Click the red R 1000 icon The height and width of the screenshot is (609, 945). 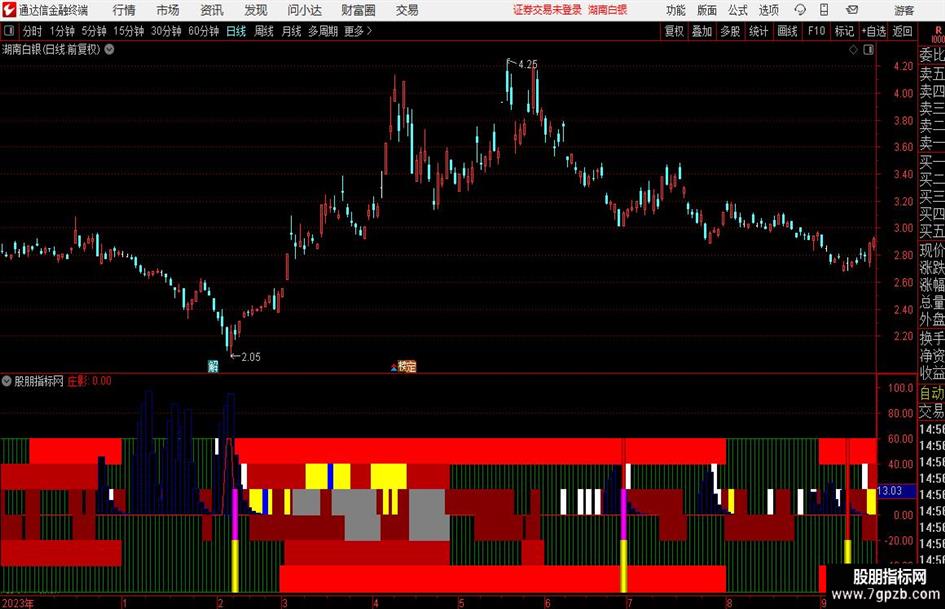(x=938, y=34)
